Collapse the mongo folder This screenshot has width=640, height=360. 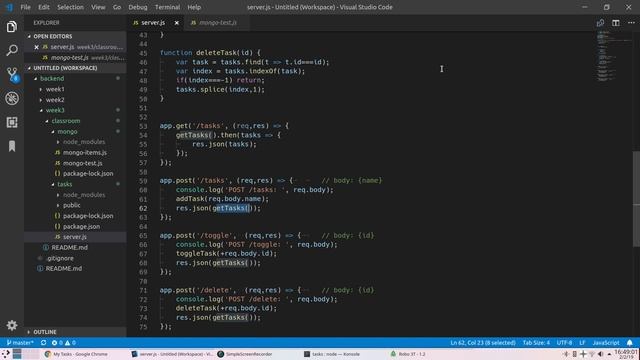[67, 131]
